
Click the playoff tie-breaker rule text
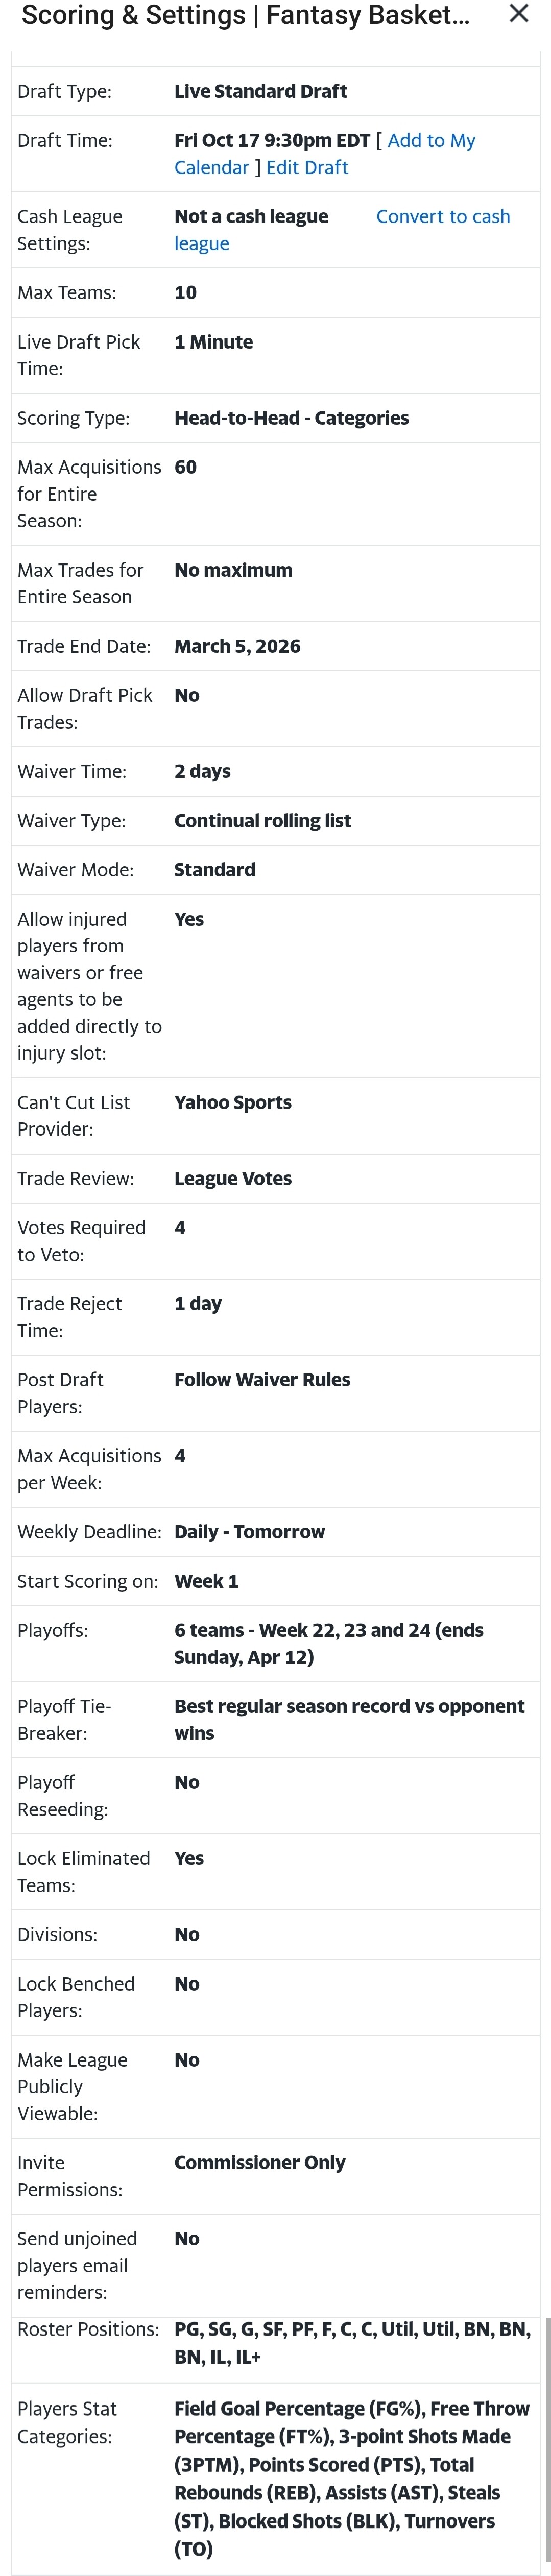point(349,1720)
